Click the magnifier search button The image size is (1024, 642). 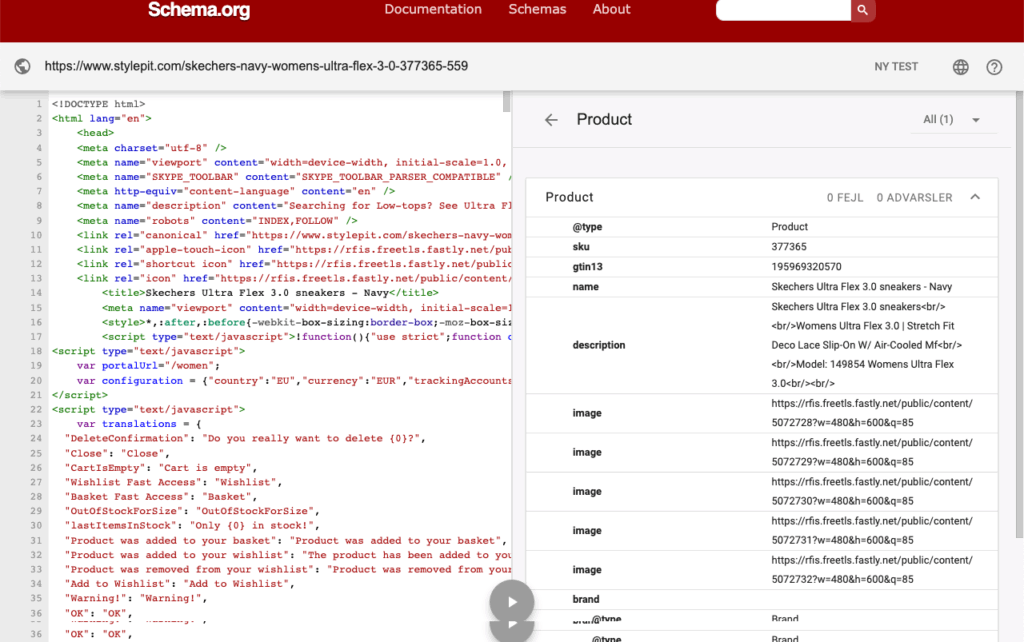coord(863,10)
